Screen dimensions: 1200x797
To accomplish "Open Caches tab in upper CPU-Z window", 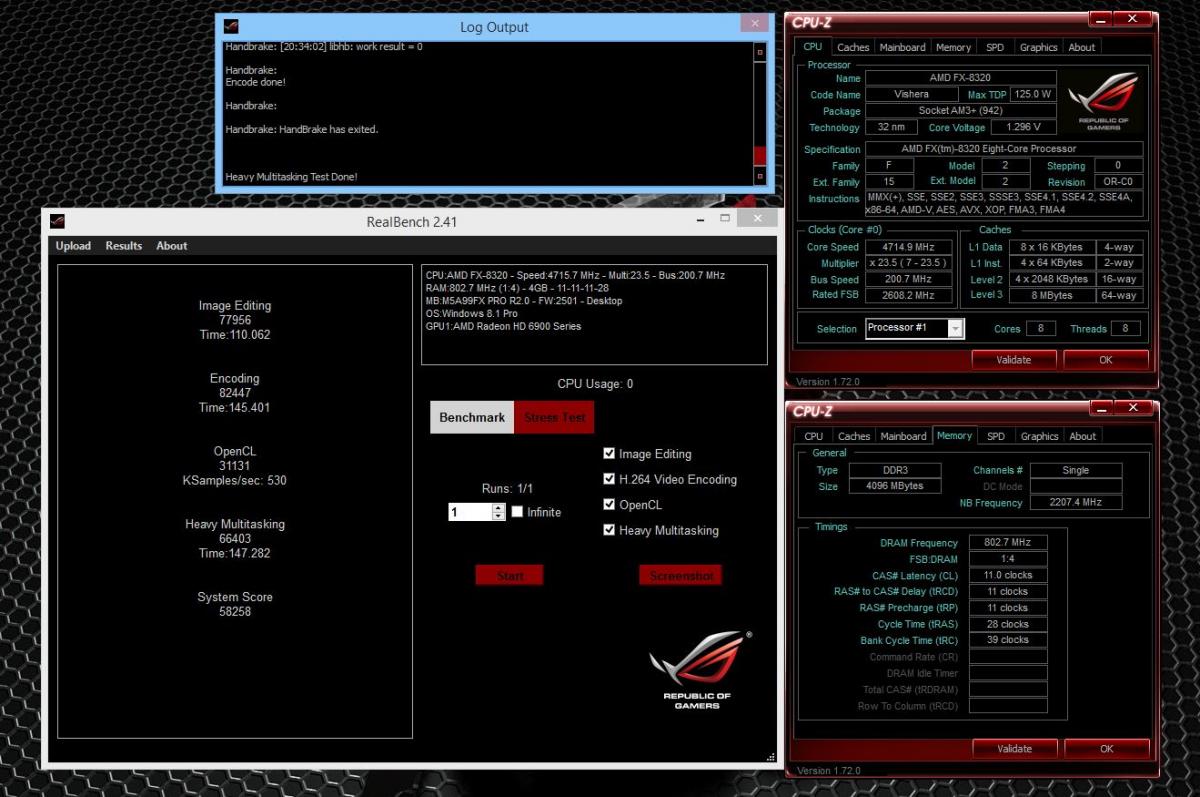I will coord(853,47).
